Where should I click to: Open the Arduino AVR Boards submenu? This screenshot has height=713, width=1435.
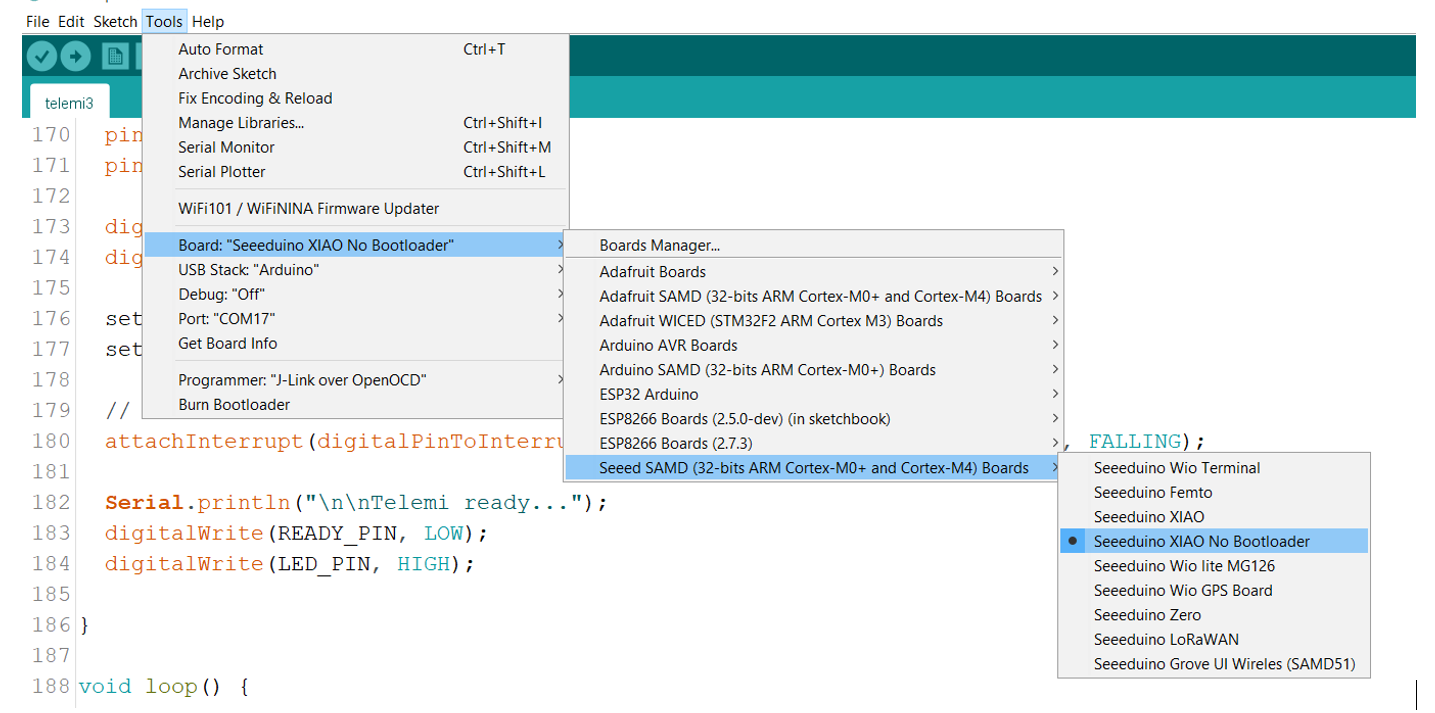[668, 345]
